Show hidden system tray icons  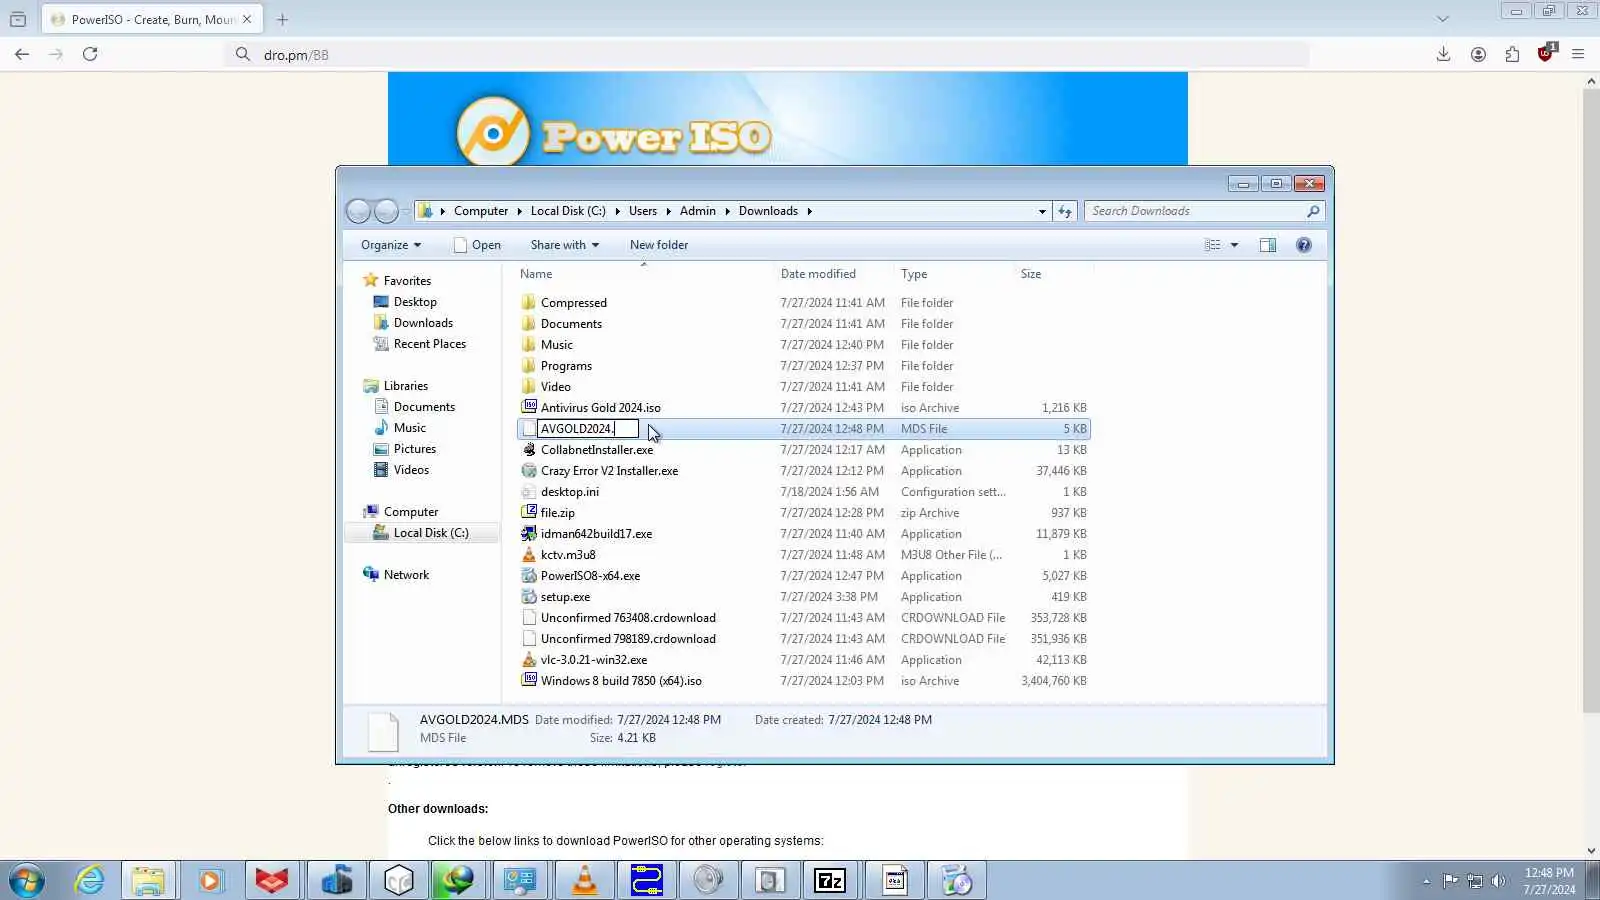tap(1426, 881)
